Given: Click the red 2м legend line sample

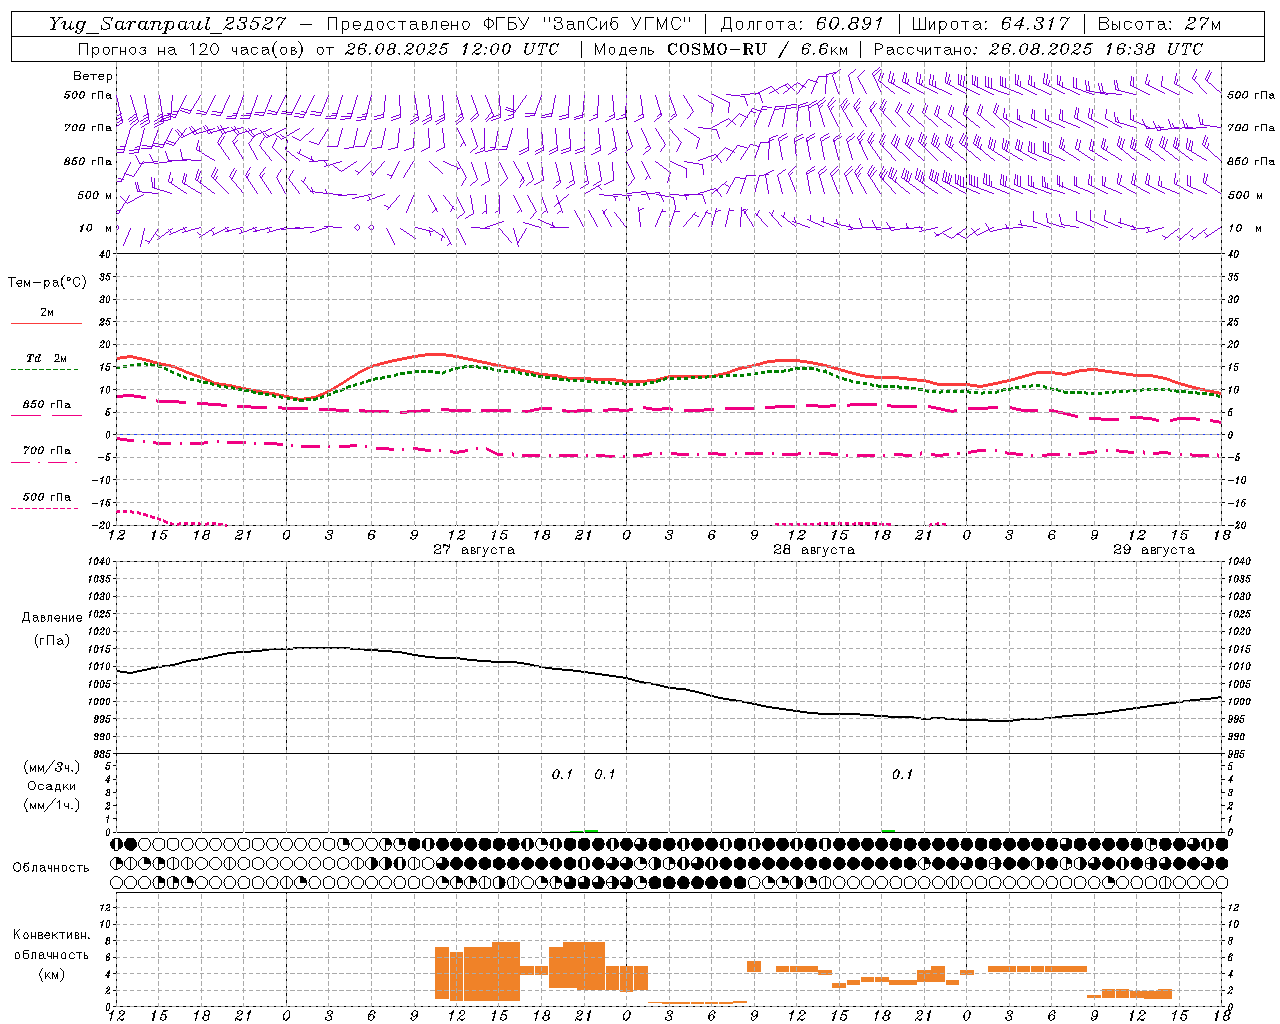Looking at the screenshot, I should [x=46, y=324].
